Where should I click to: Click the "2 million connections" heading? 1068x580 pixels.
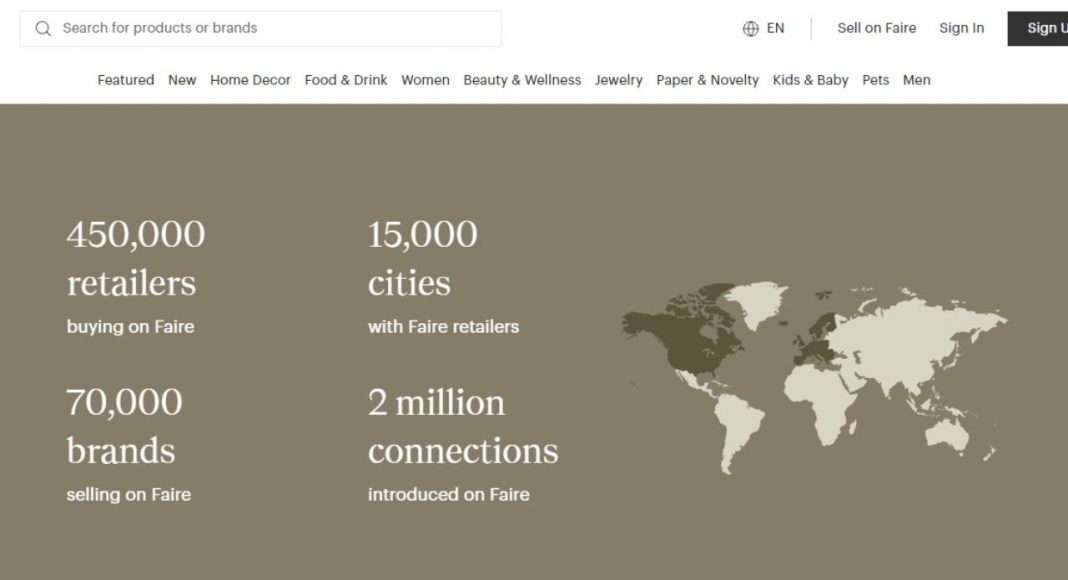click(463, 427)
